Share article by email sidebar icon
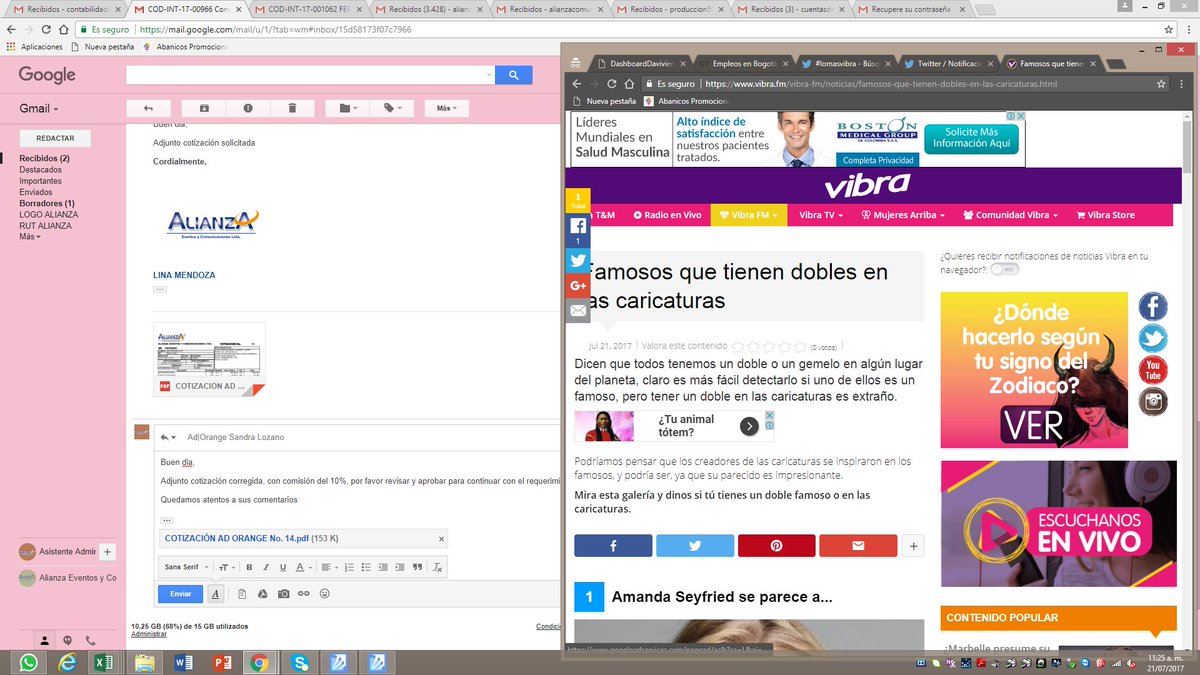 [x=578, y=311]
